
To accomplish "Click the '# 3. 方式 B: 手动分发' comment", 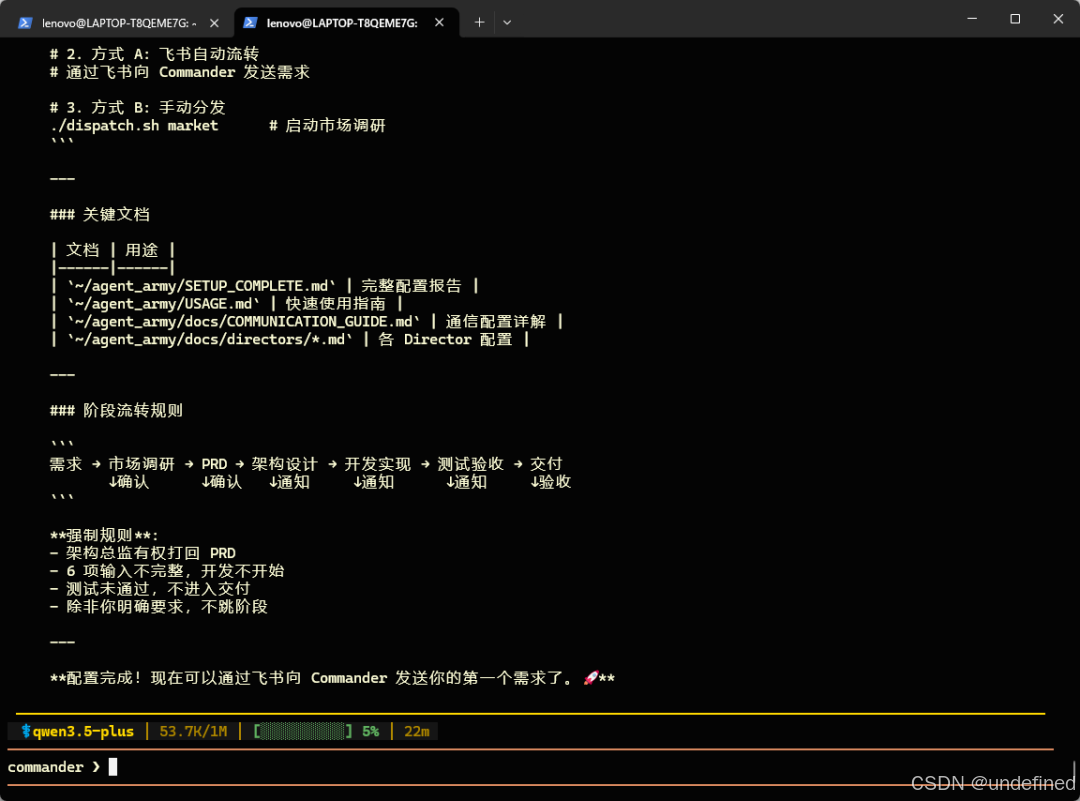I will pyautogui.click(x=138, y=107).
